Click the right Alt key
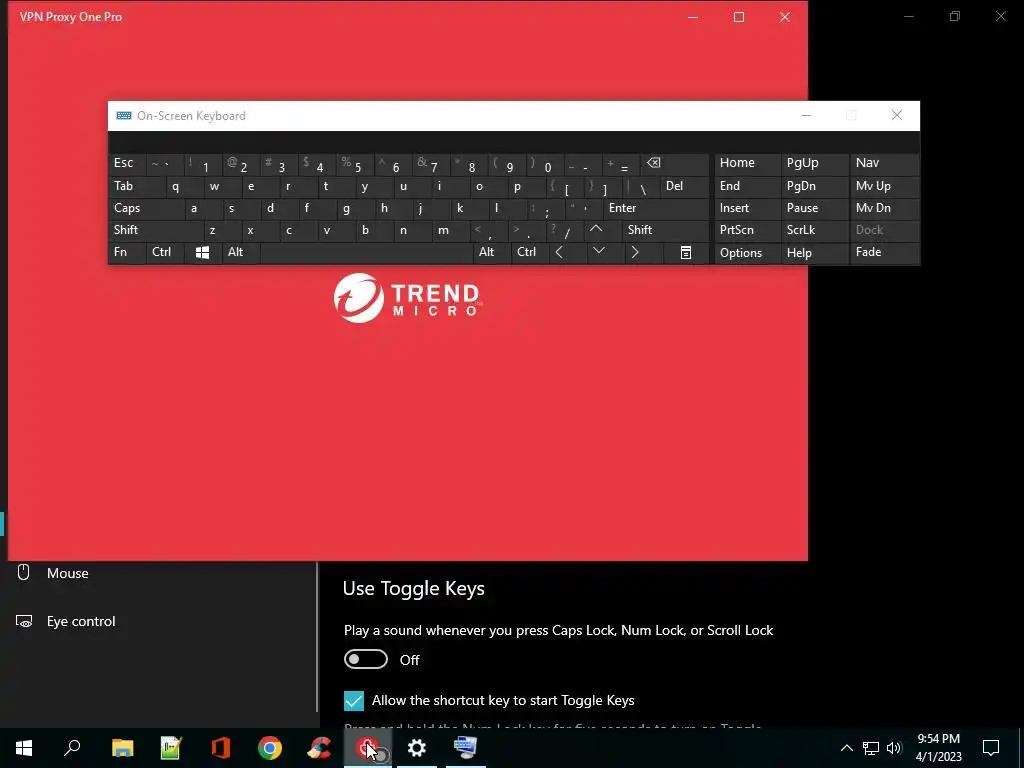This screenshot has height=768, width=1024. [491, 253]
